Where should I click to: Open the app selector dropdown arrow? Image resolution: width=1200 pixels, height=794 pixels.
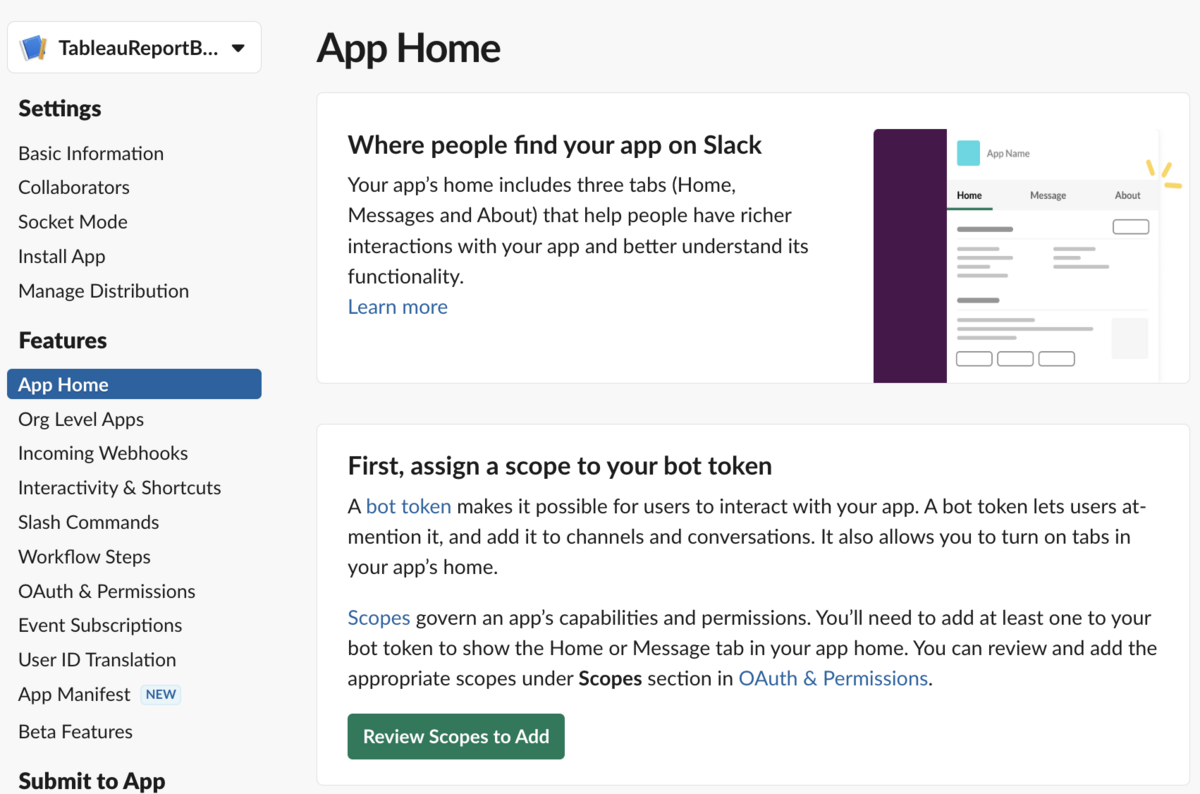pyautogui.click(x=238, y=48)
